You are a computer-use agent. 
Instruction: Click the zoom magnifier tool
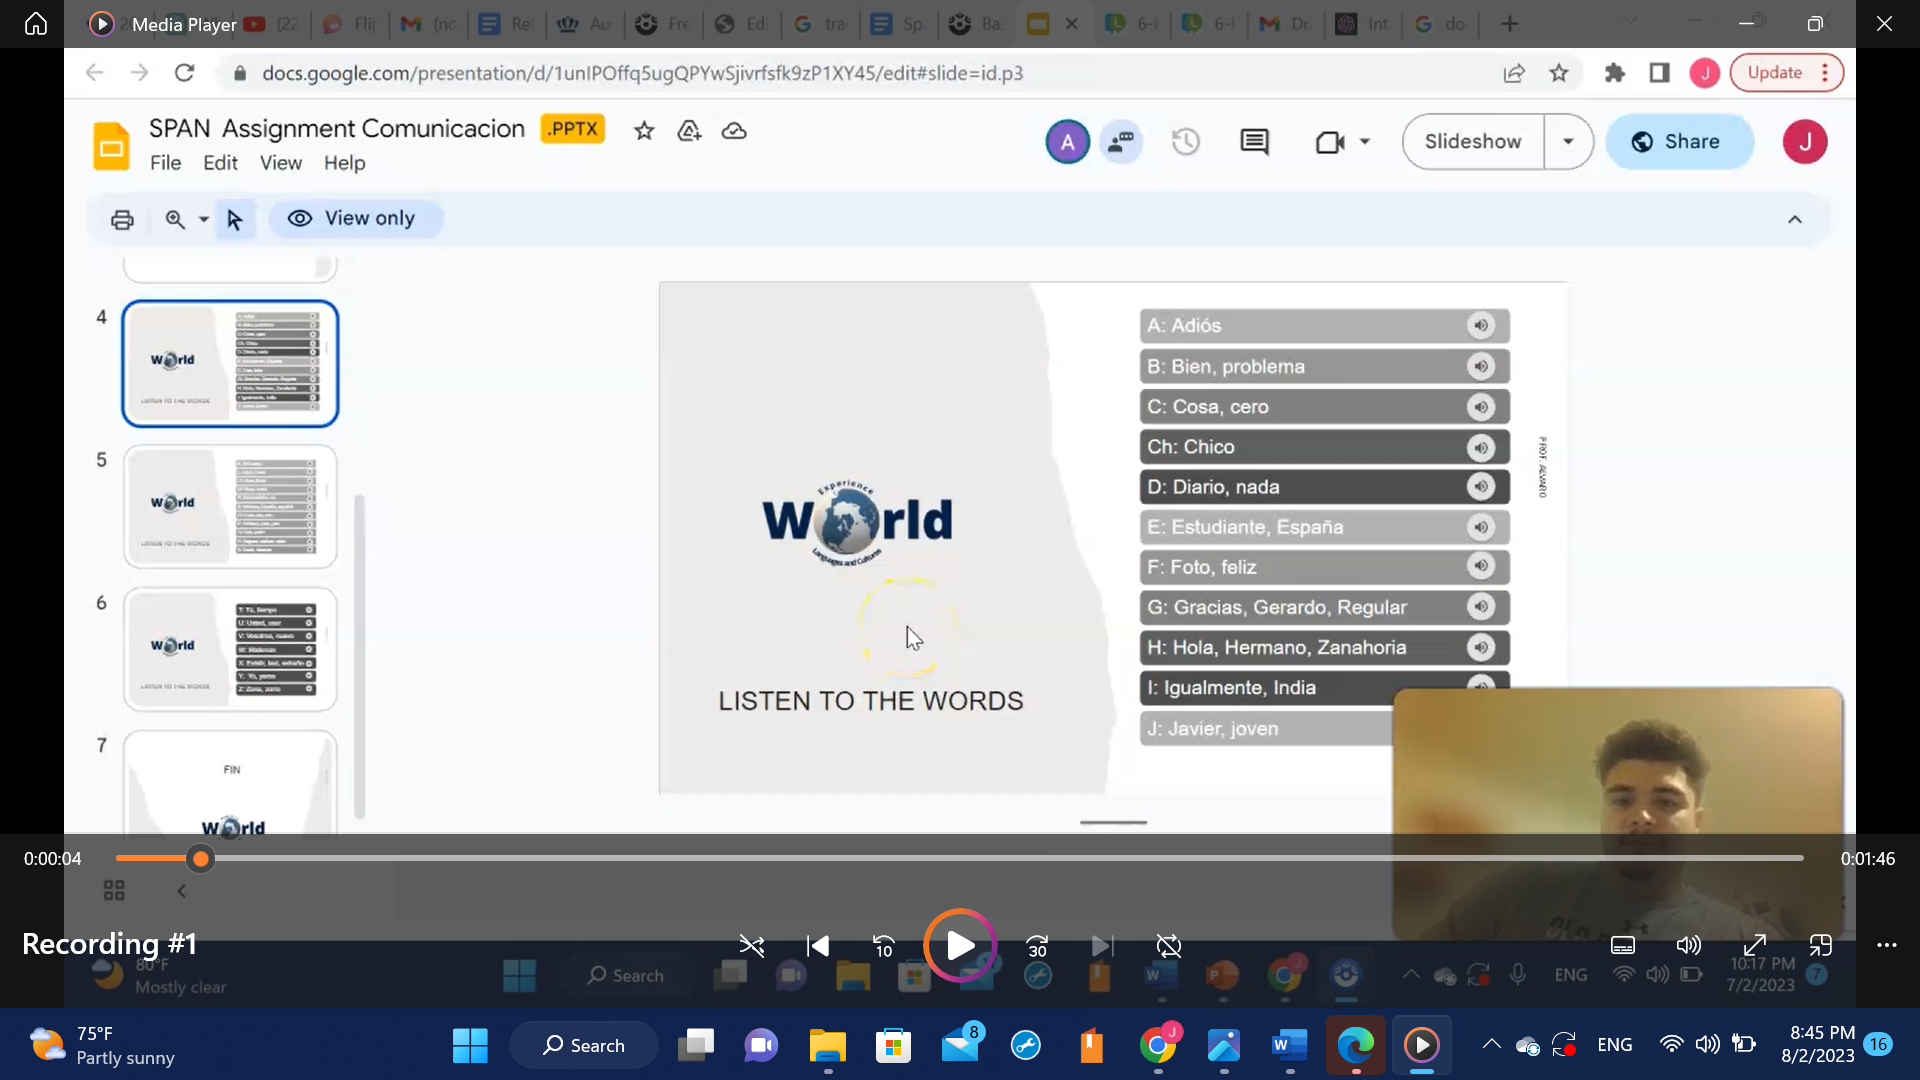point(175,219)
